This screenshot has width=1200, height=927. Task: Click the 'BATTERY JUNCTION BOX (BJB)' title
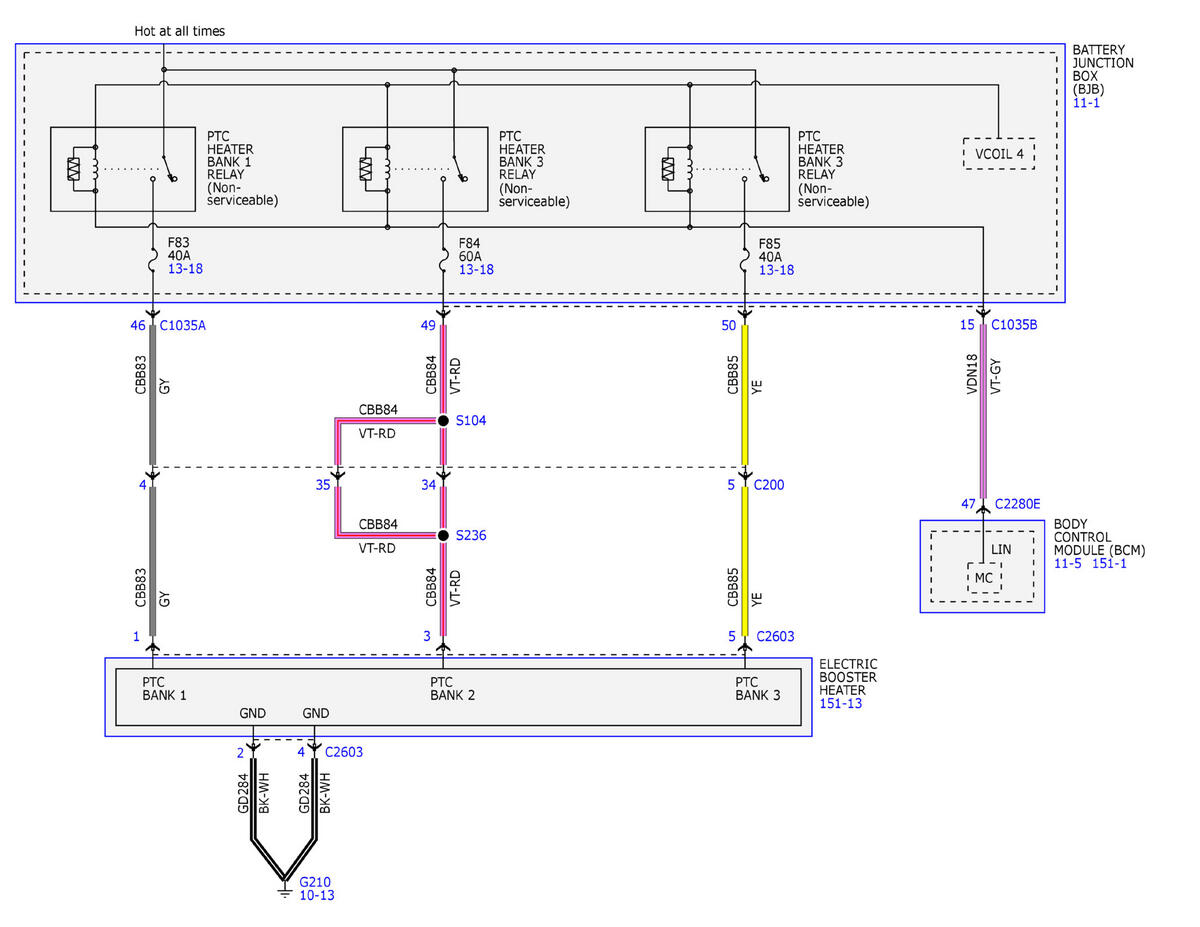tap(1103, 69)
